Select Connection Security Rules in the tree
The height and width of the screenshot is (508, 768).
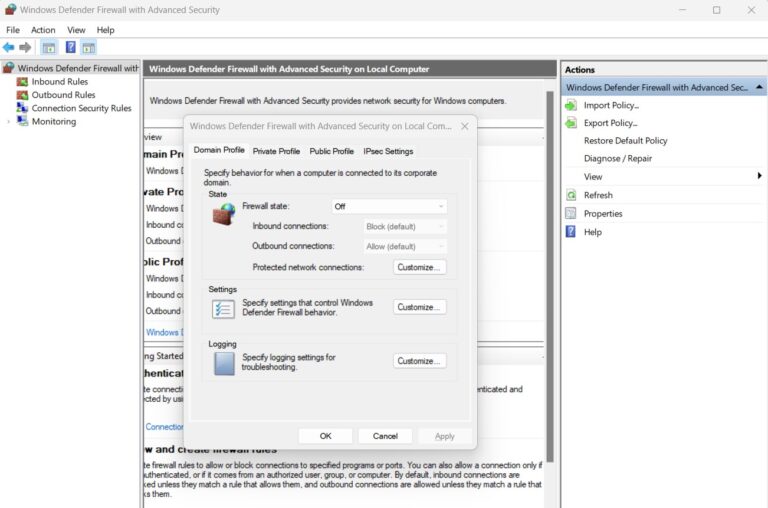pos(81,108)
